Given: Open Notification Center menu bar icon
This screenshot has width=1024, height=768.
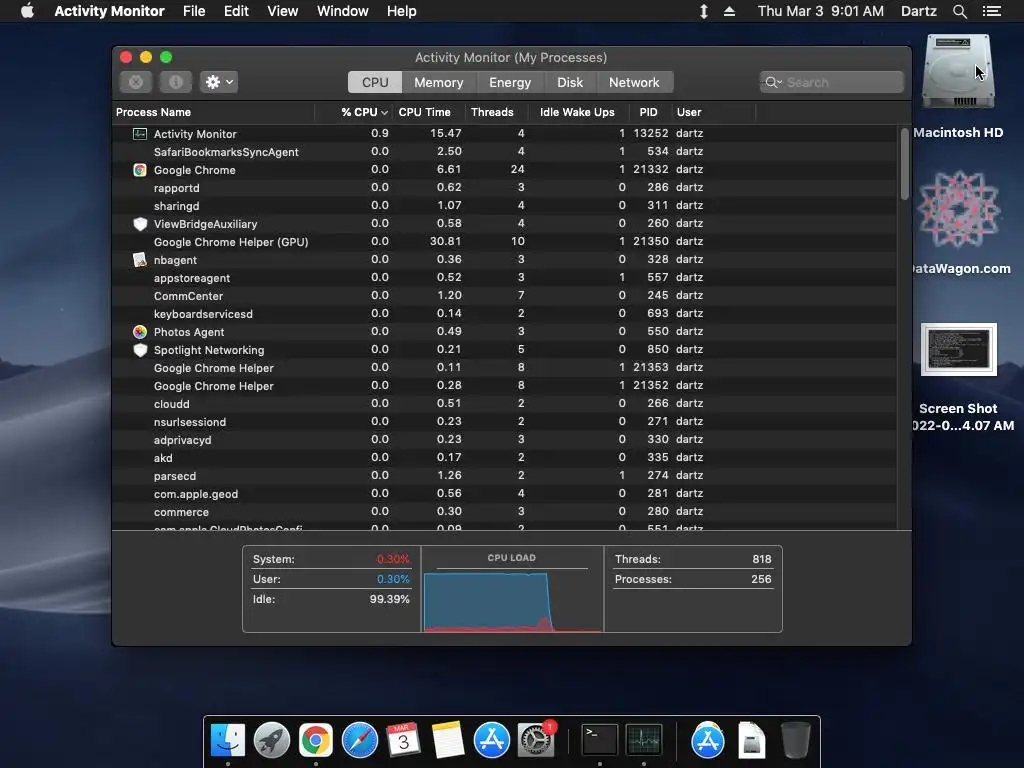Looking at the screenshot, I should 991,11.
